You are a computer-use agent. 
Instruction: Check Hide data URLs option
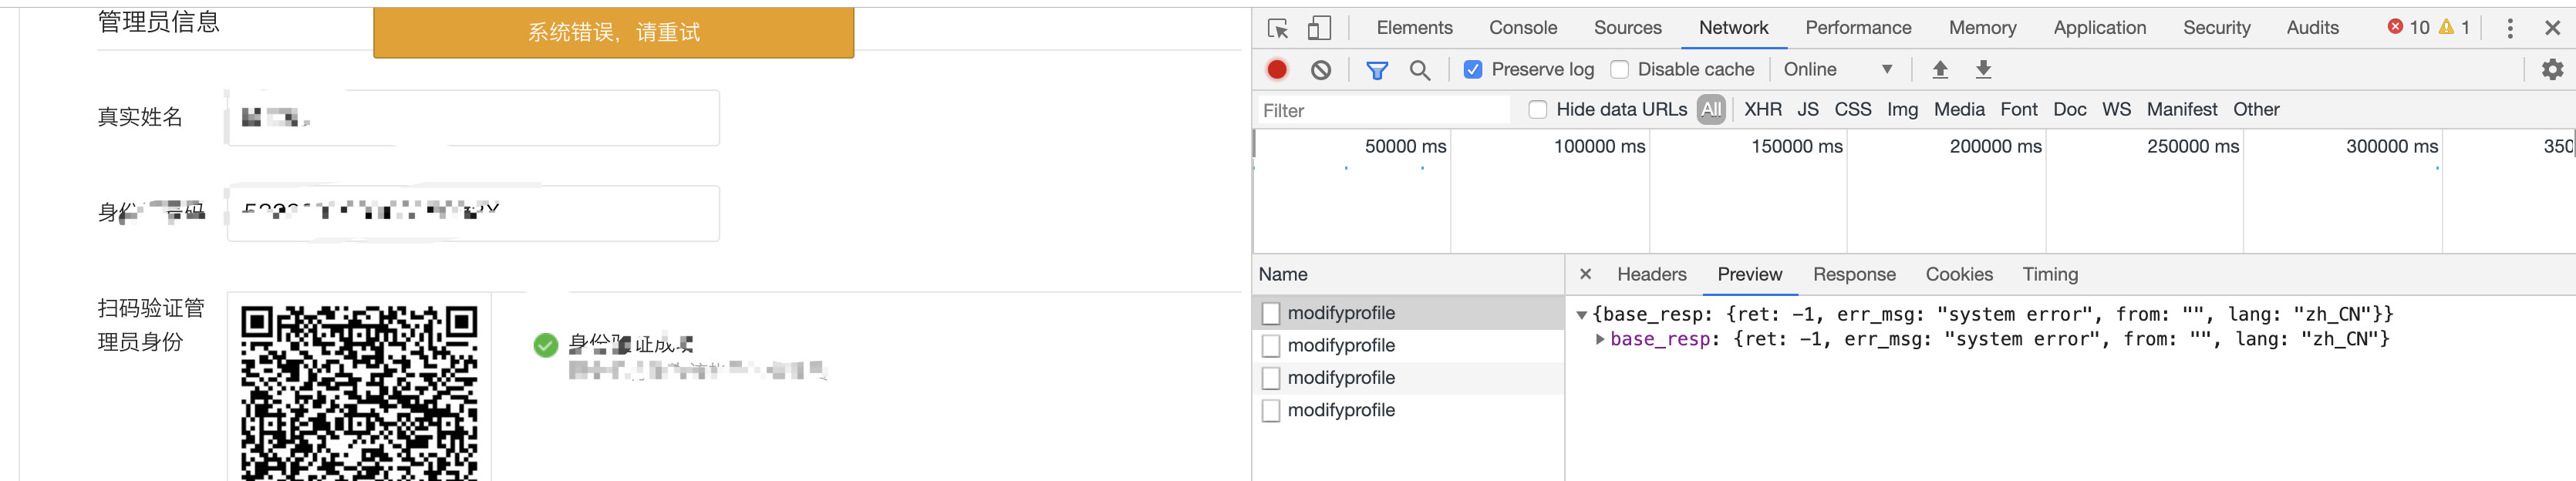[x=1538, y=109]
